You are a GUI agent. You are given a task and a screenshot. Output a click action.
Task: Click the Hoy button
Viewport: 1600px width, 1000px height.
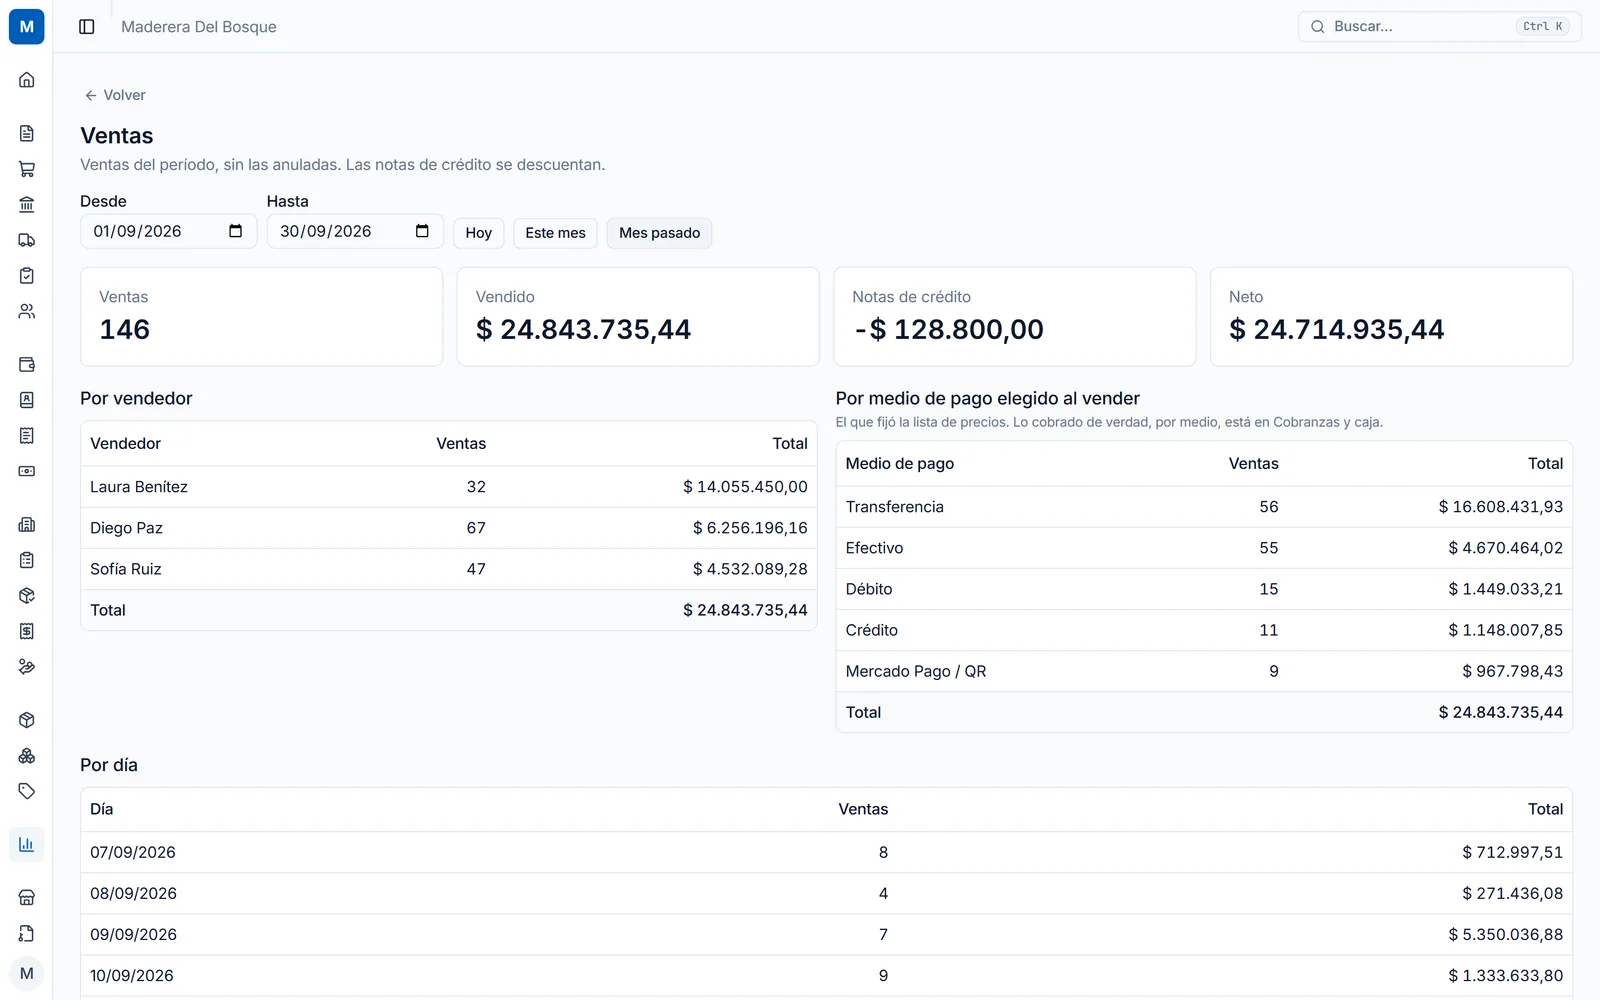(479, 233)
